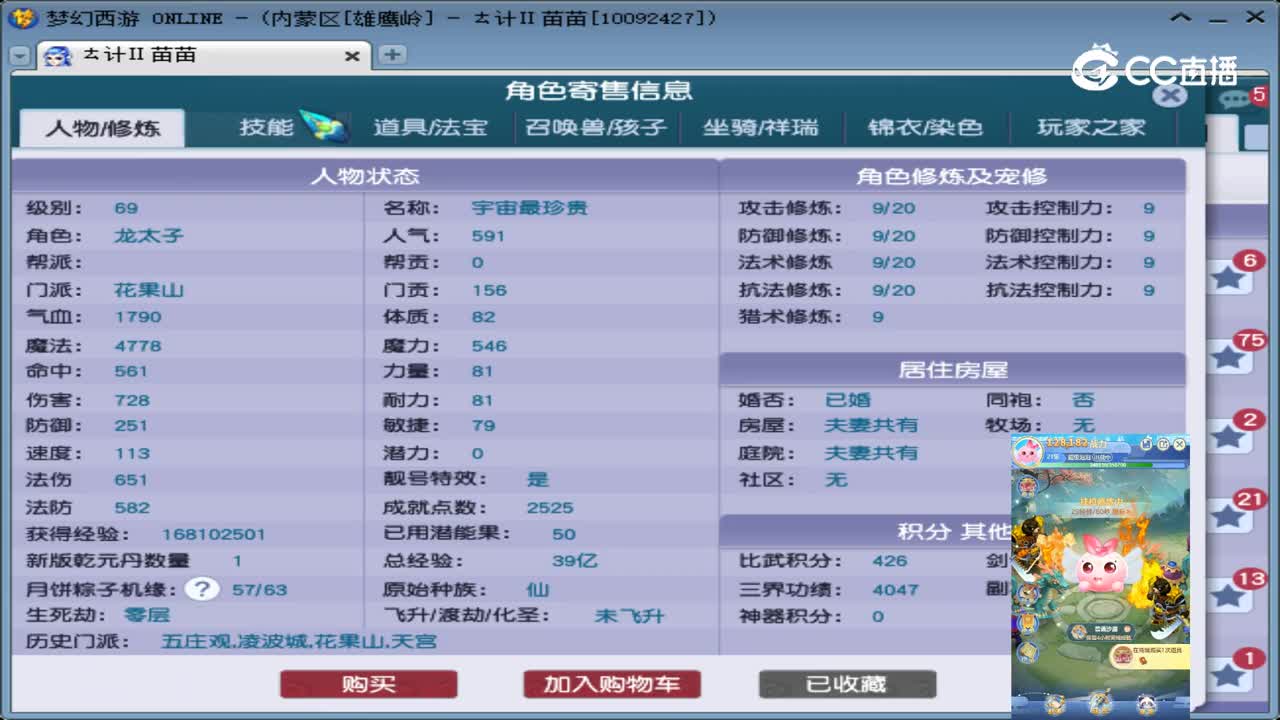Viewport: 1280px width, 720px height.
Task: Click the 角色修炼及宠修 section header
Action: click(952, 176)
